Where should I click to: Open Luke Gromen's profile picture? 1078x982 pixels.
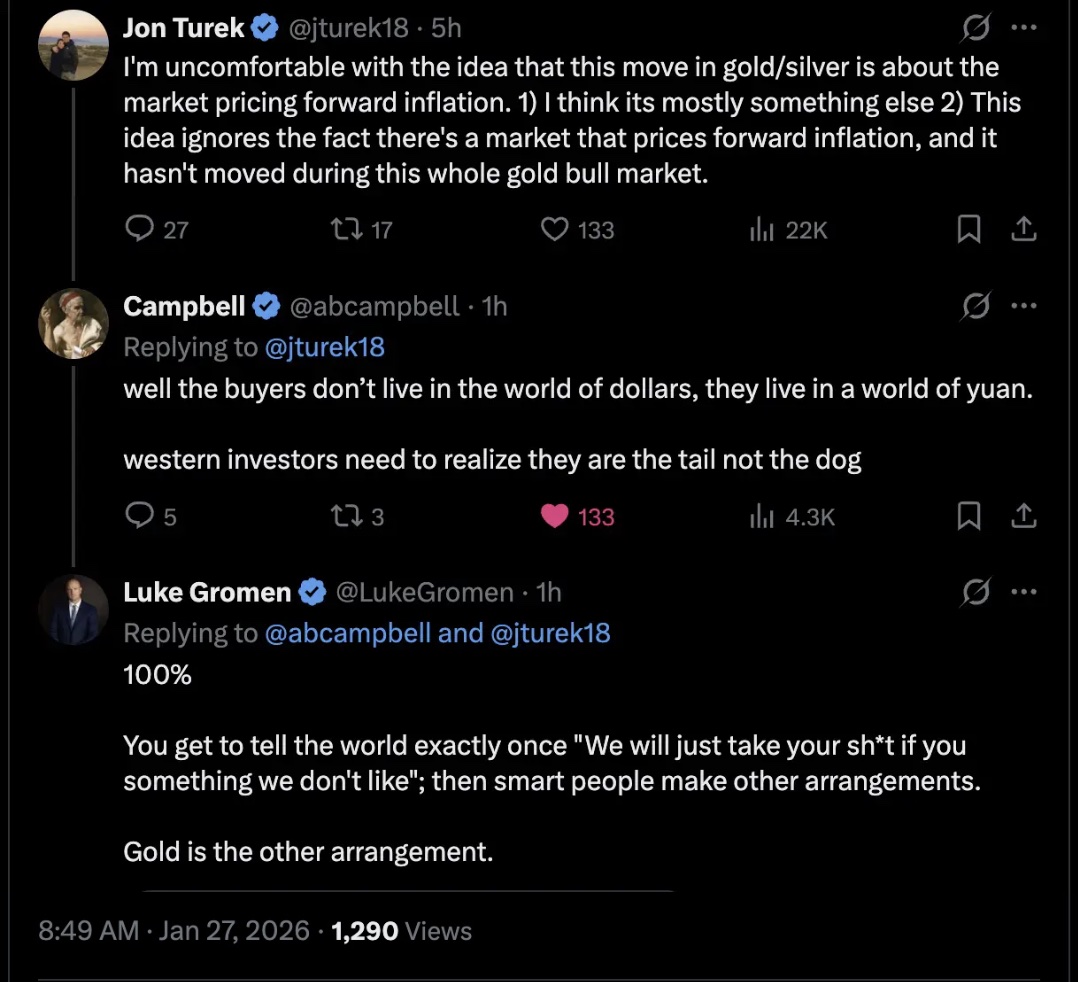(x=73, y=609)
